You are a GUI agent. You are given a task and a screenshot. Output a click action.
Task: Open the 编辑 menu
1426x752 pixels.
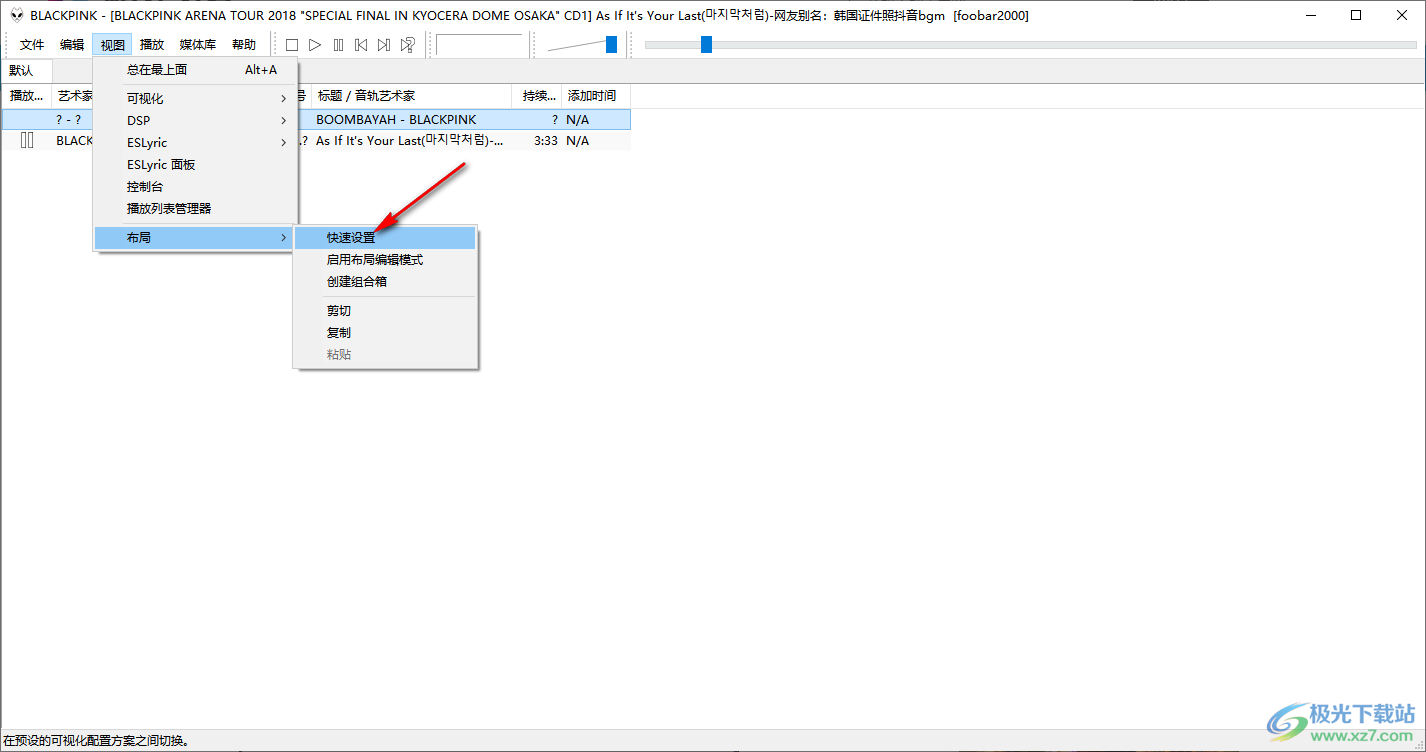72,45
